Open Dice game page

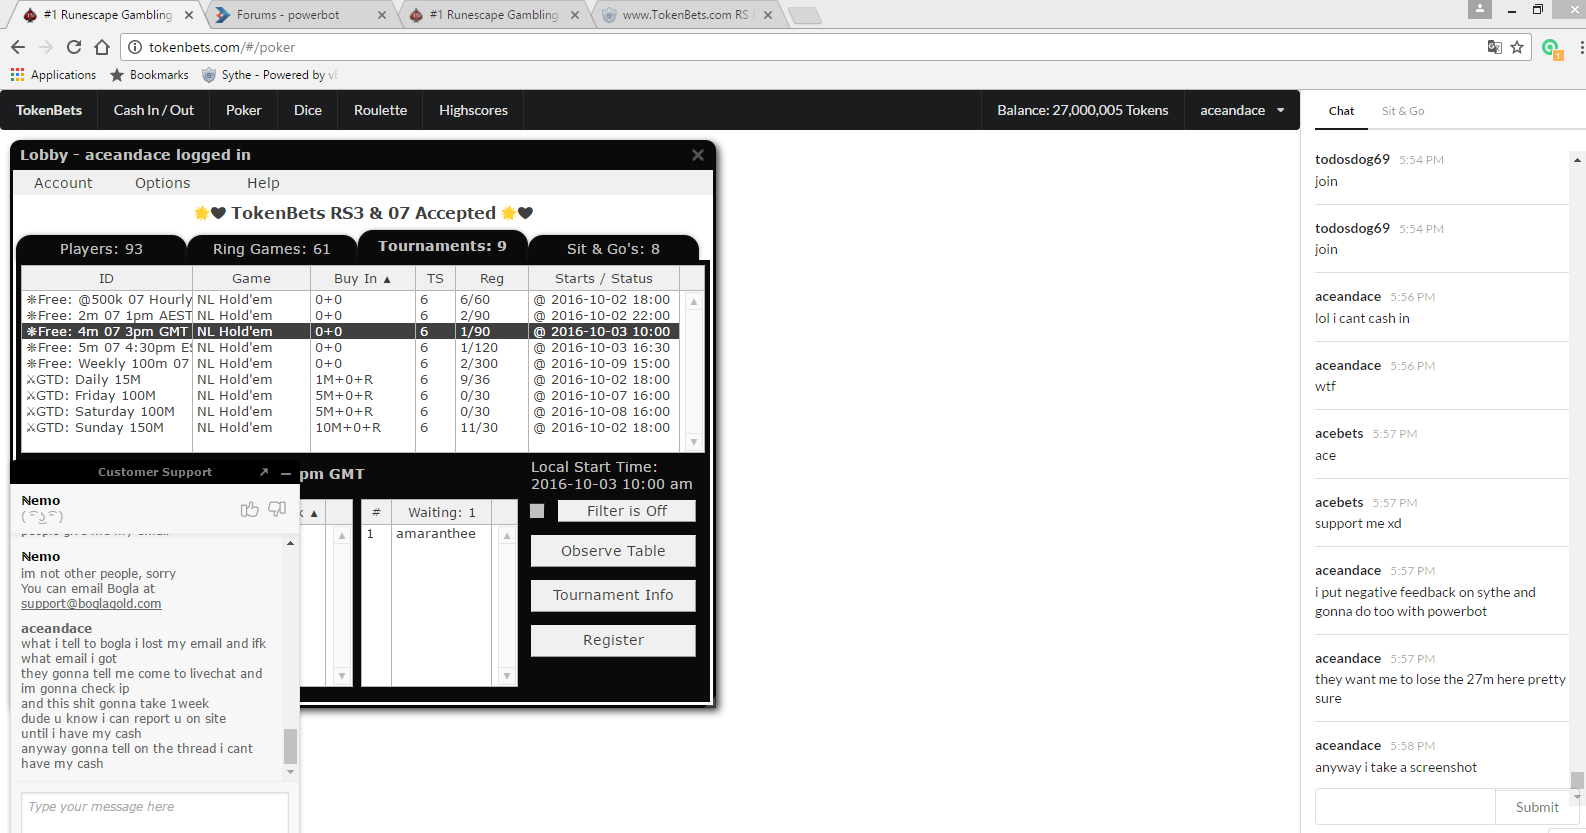click(308, 110)
